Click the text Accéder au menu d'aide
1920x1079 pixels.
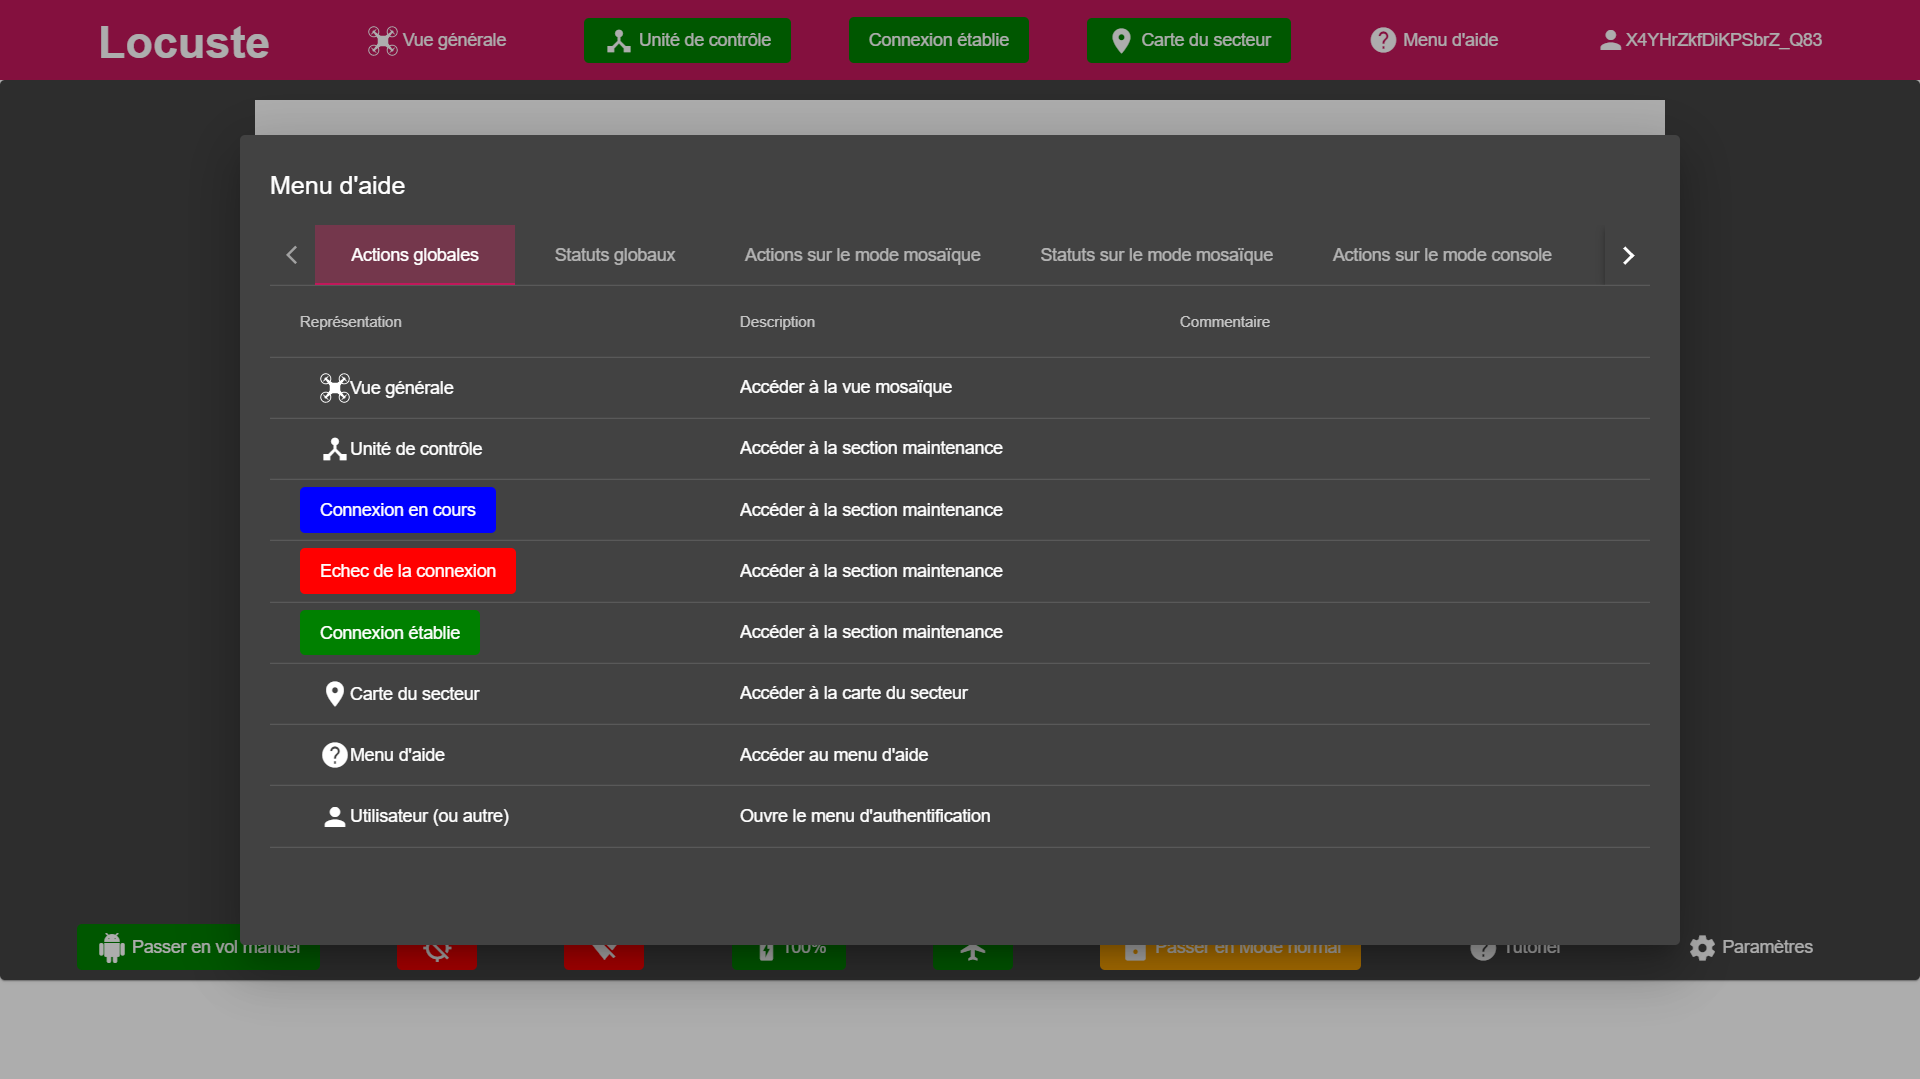(x=834, y=755)
